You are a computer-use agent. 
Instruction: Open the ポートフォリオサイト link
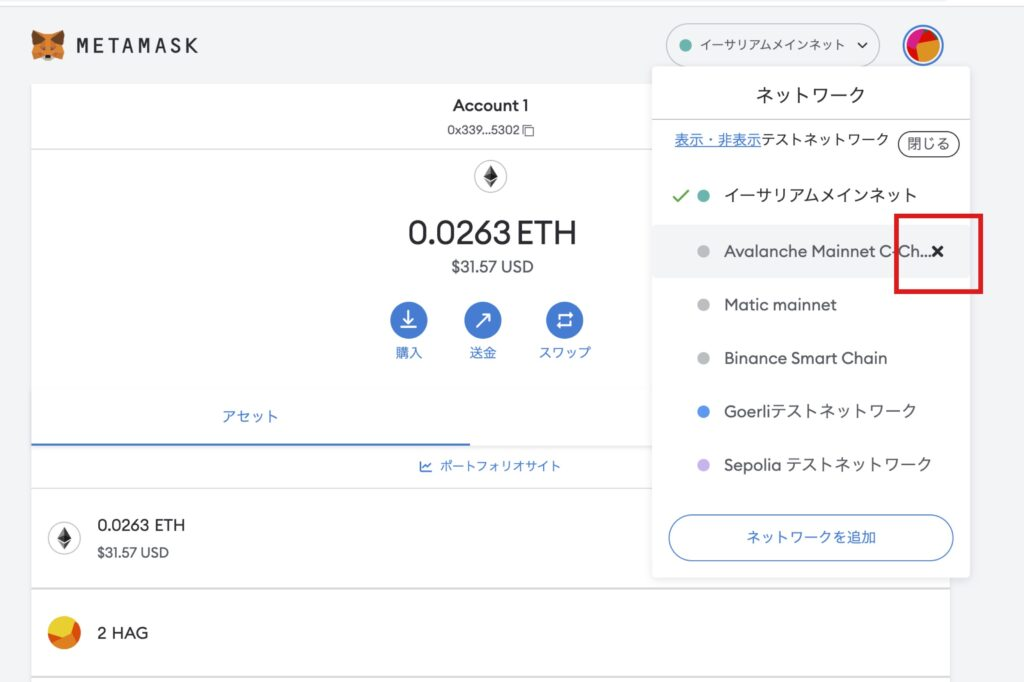click(490, 466)
